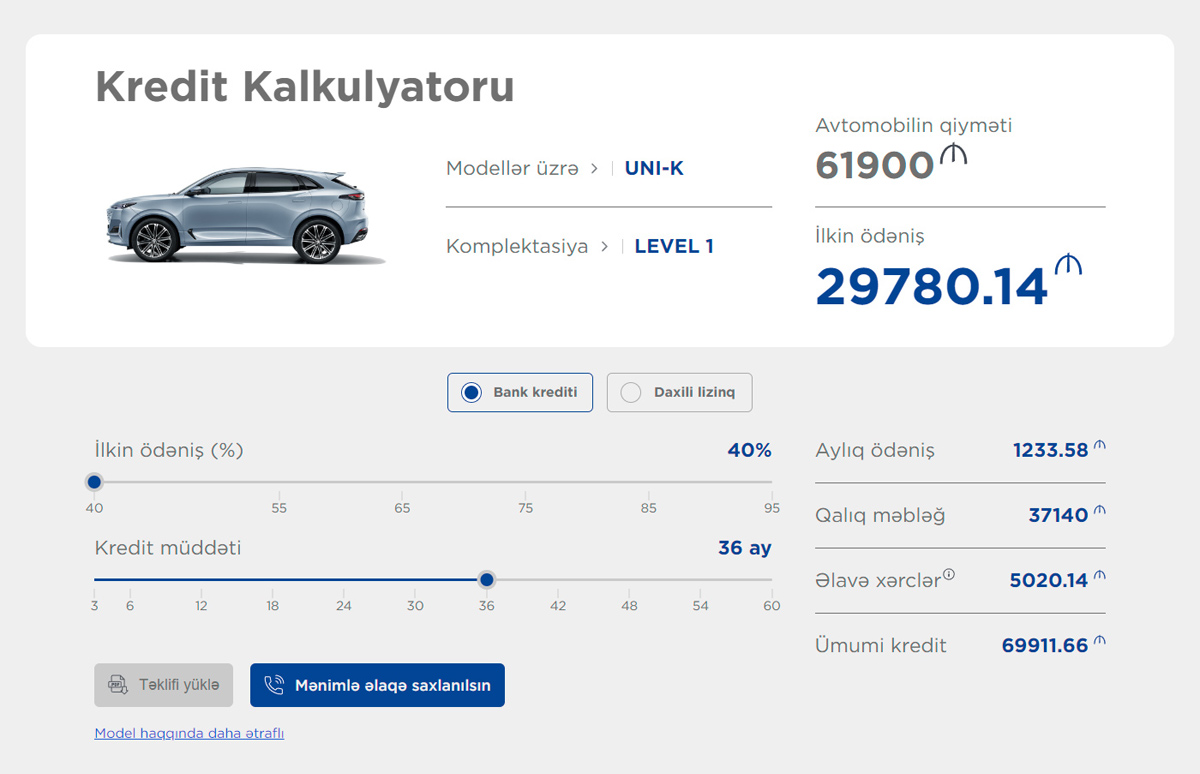The height and width of the screenshot is (774, 1200).
Task: Open the LEVEL 1 trim selector
Action: (x=674, y=246)
